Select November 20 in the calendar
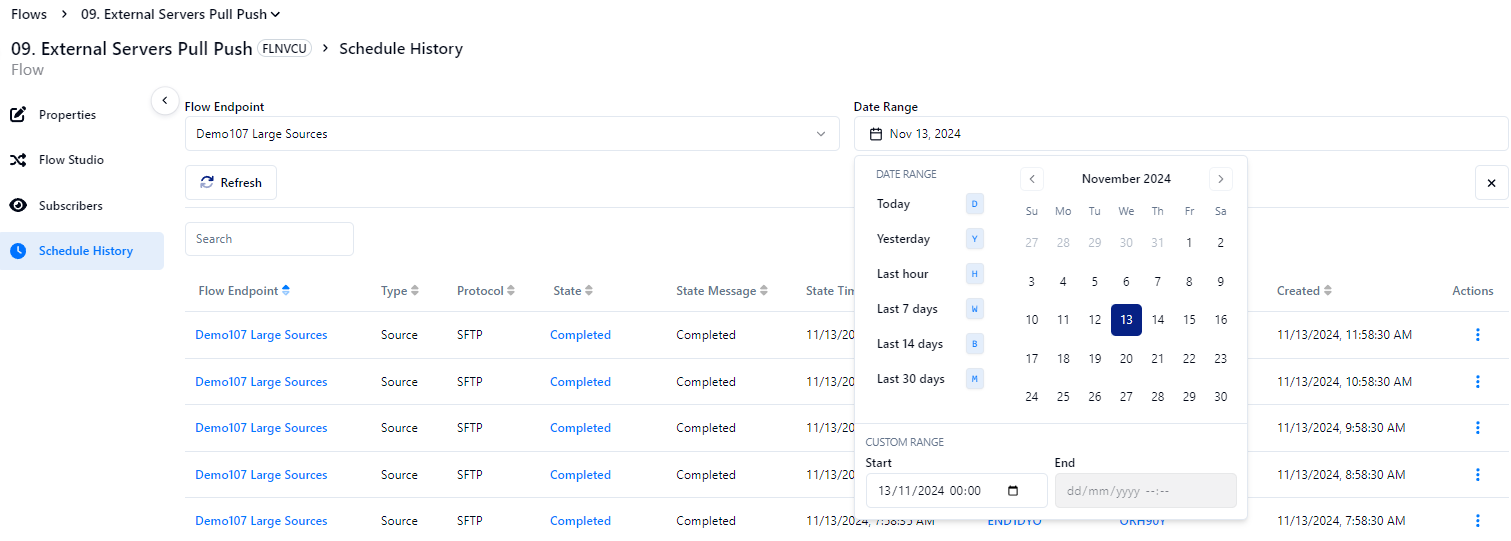Image resolution: width=1511 pixels, height=541 pixels. (x=1126, y=359)
